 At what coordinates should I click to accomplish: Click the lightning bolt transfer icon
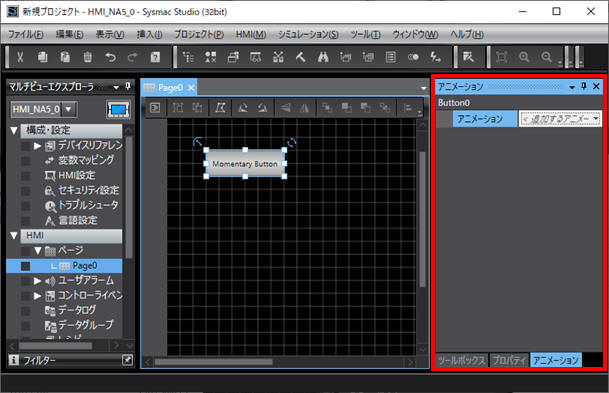(435, 57)
